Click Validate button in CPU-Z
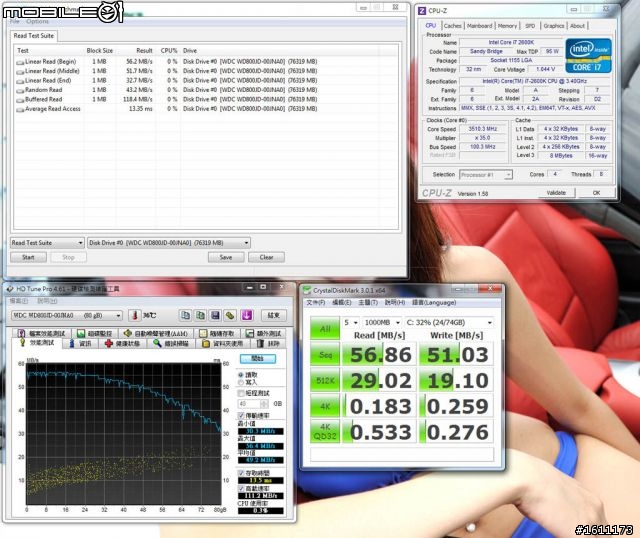 (556, 193)
